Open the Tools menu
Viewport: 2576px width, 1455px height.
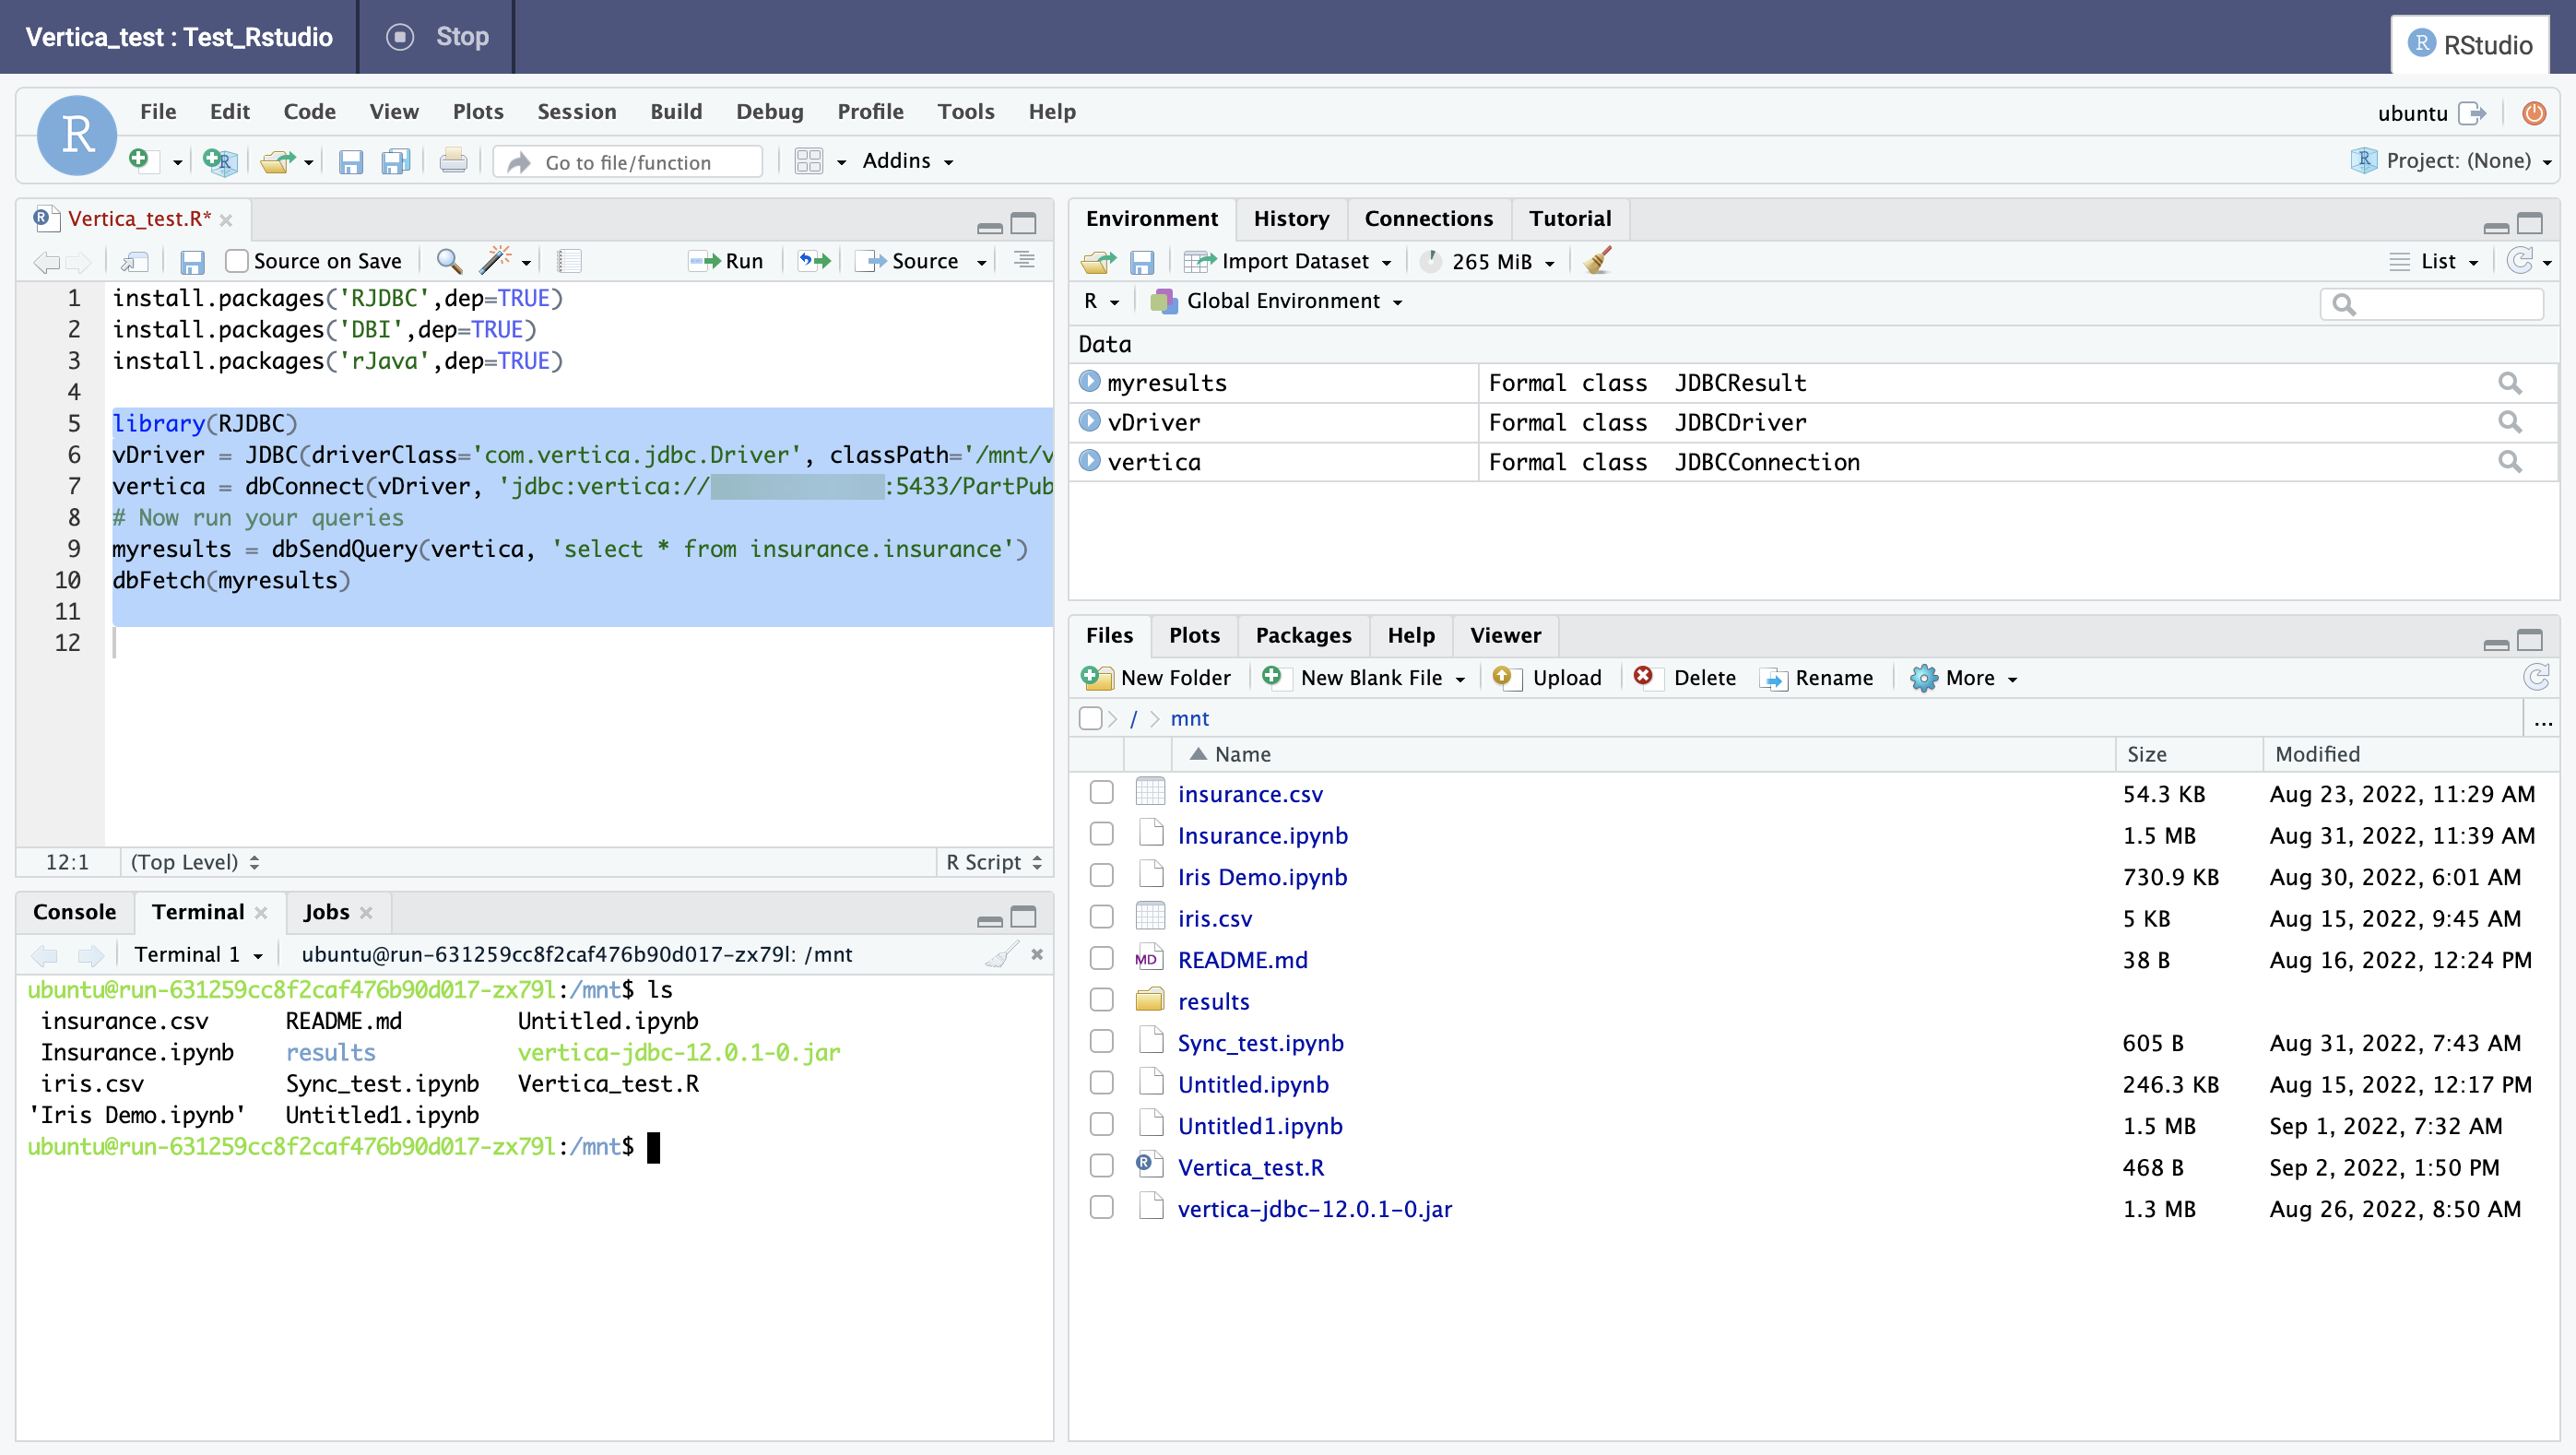(x=965, y=112)
